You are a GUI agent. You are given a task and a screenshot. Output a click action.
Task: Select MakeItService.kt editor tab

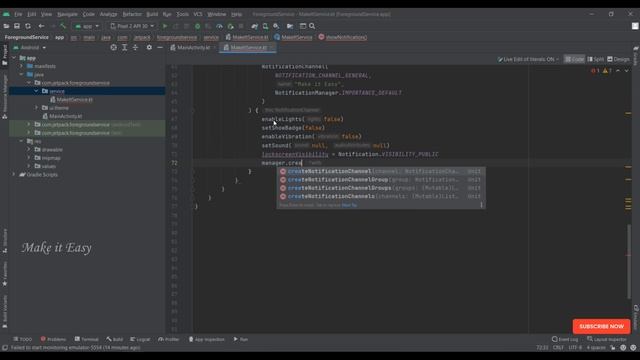248,48
